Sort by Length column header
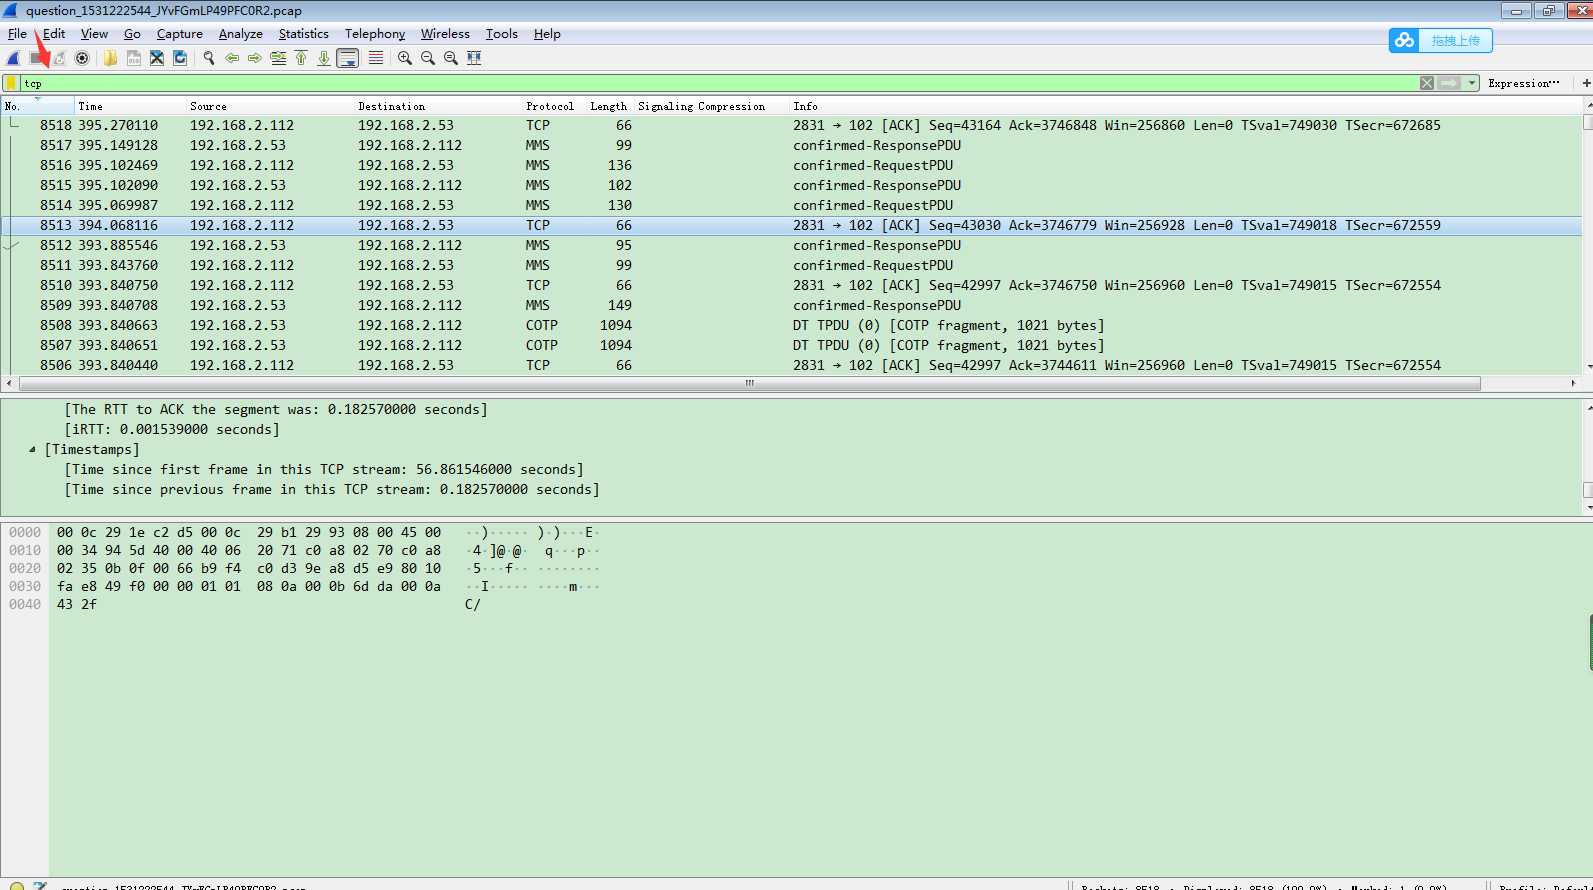Viewport: 1593px width, 890px height. pos(609,106)
